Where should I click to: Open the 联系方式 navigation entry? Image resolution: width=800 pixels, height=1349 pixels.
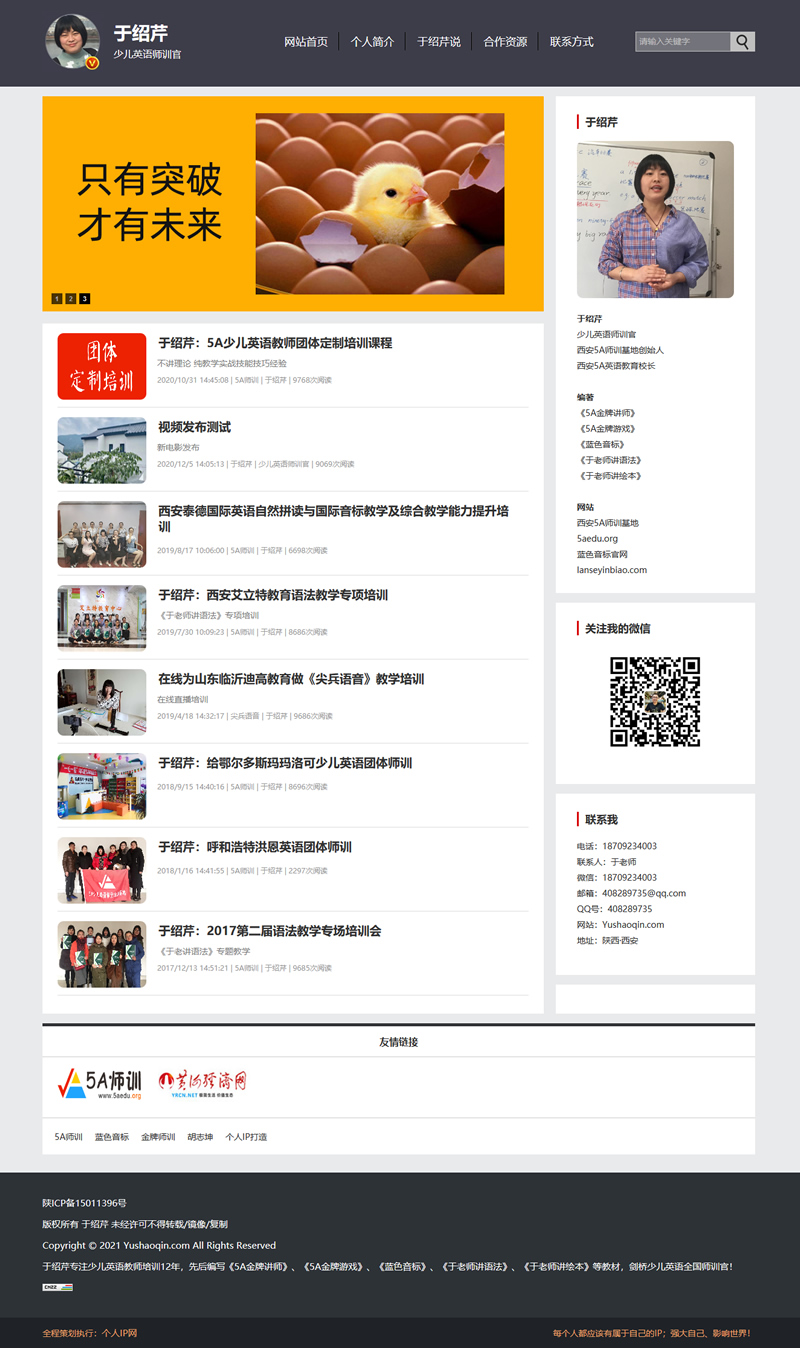click(x=570, y=42)
